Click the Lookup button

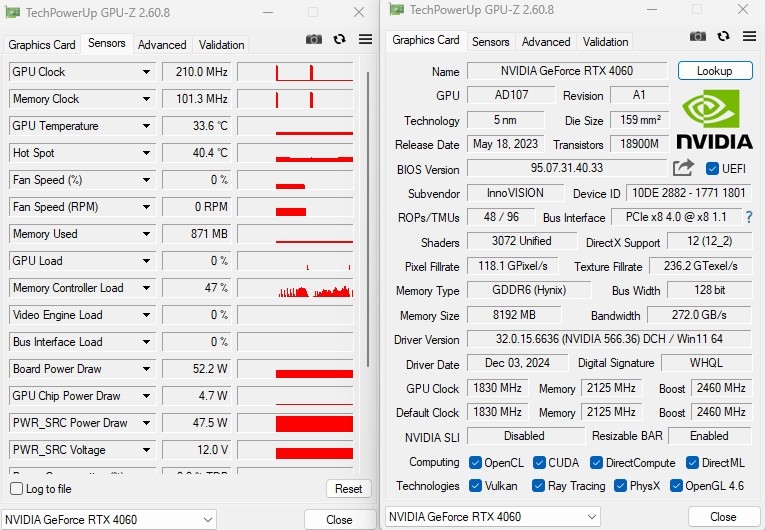(715, 71)
